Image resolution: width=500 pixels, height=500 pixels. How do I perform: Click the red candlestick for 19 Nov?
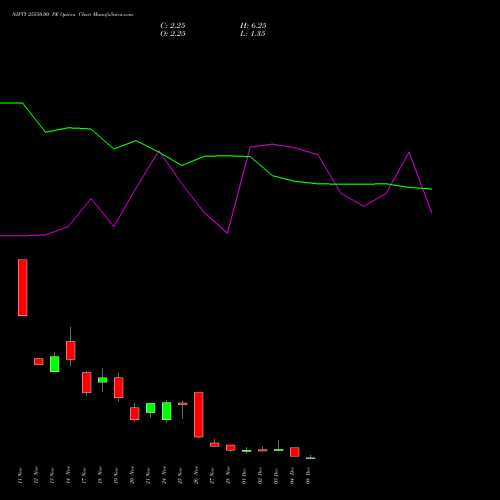click(119, 387)
